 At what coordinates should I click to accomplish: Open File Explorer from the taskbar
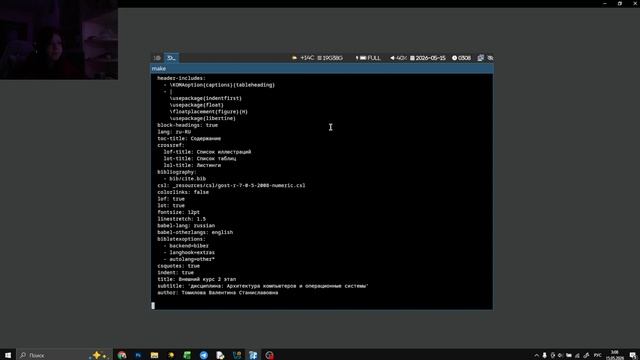click(154, 355)
